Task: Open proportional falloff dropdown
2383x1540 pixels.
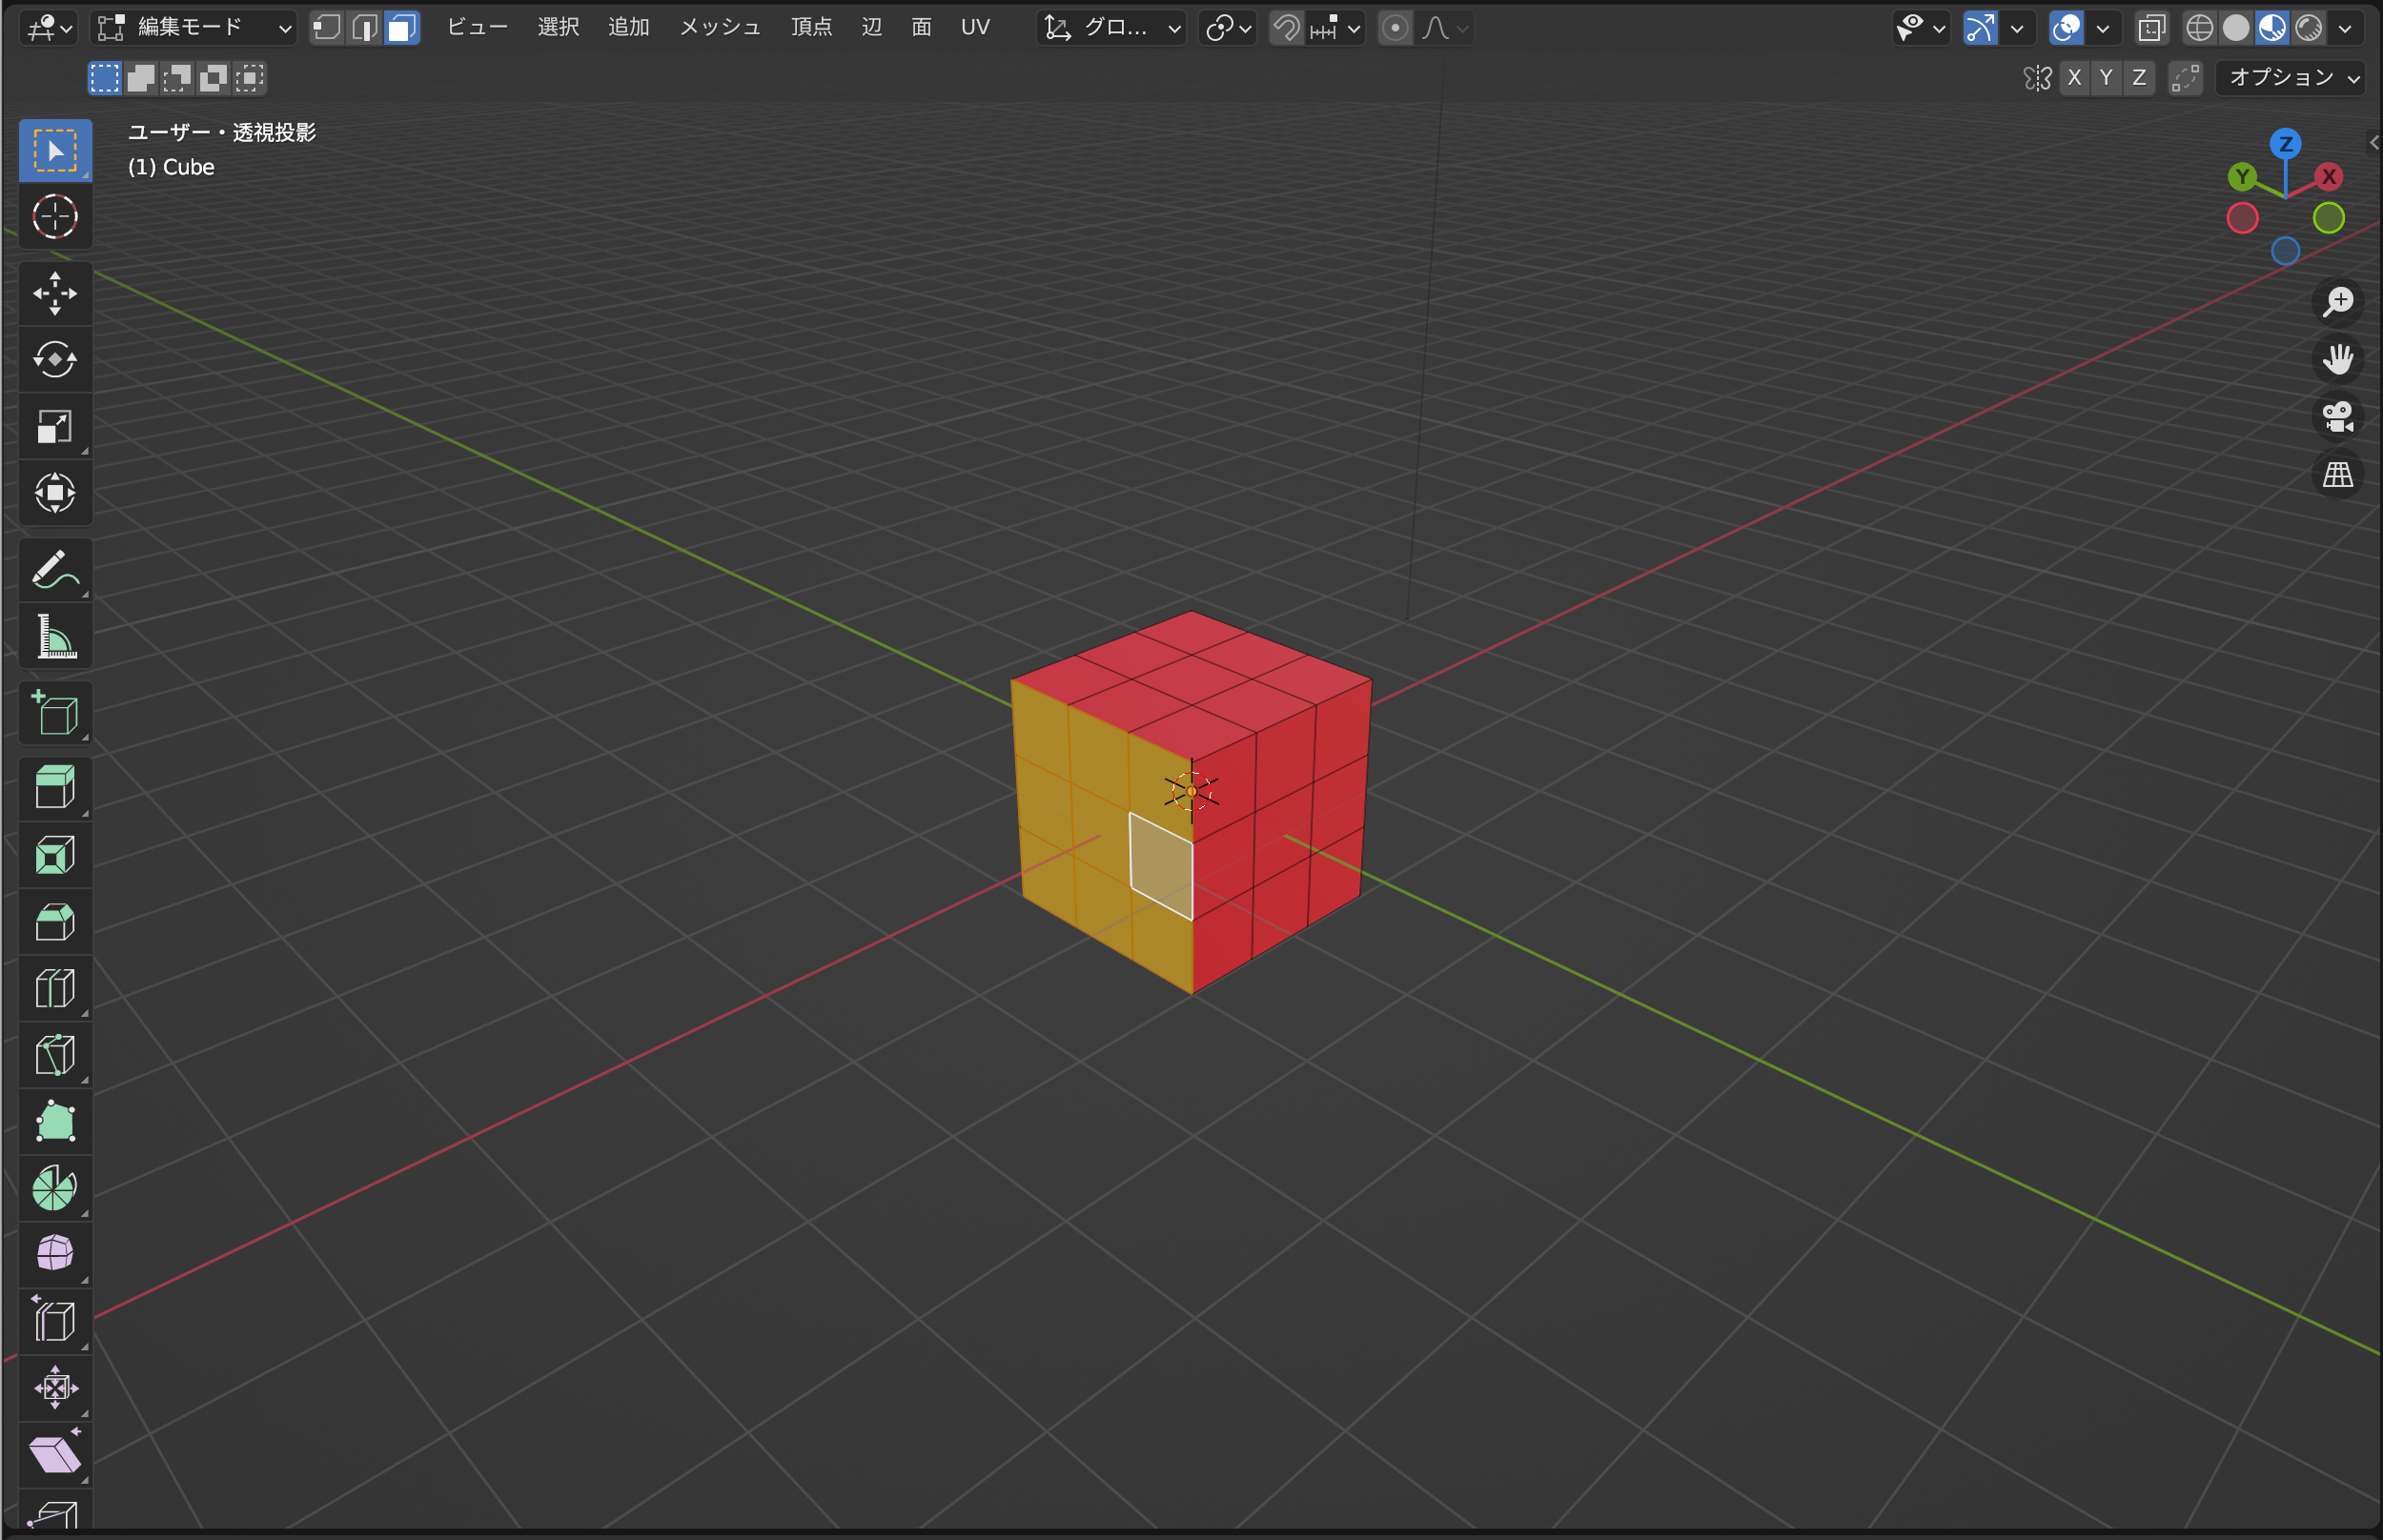Action: click(1444, 28)
